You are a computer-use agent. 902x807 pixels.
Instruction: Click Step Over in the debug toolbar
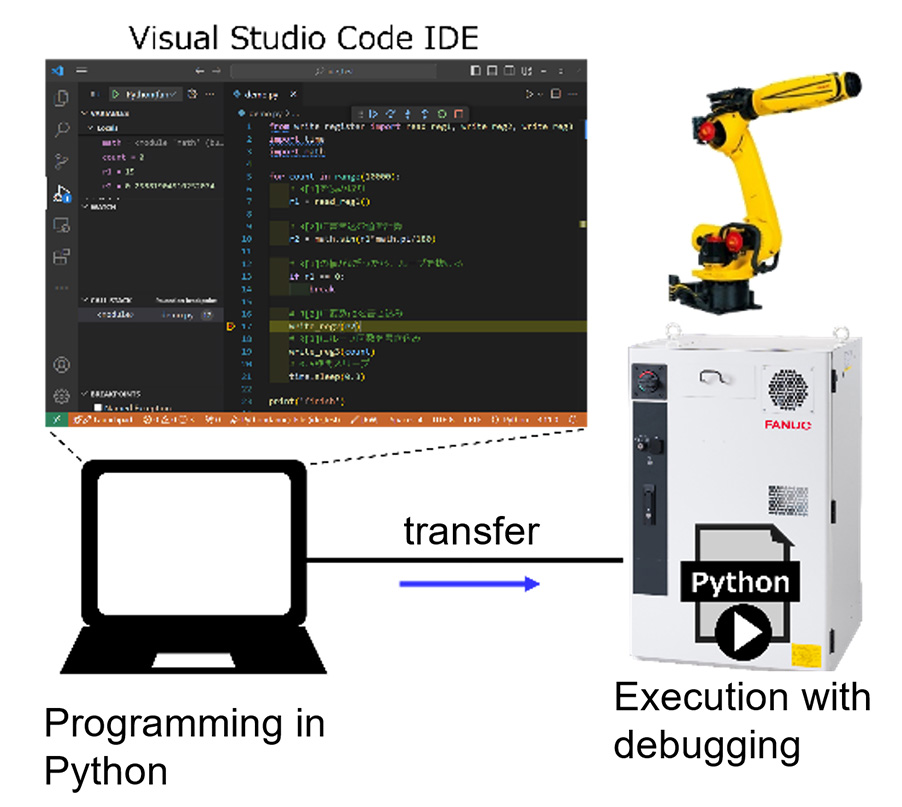(x=391, y=114)
